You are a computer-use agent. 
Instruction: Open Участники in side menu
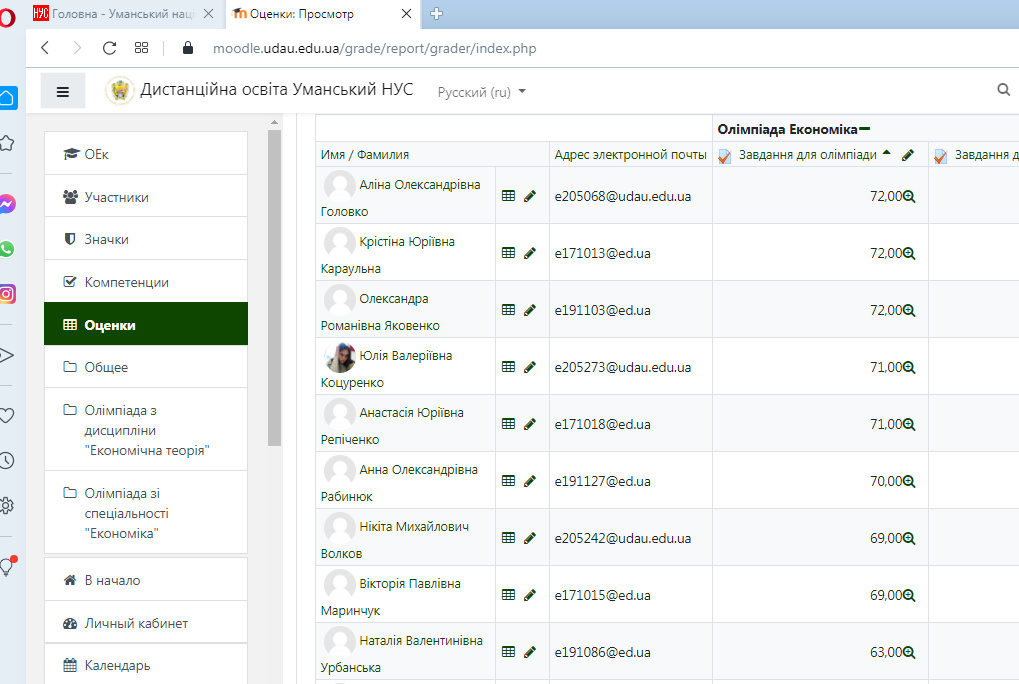(146, 197)
